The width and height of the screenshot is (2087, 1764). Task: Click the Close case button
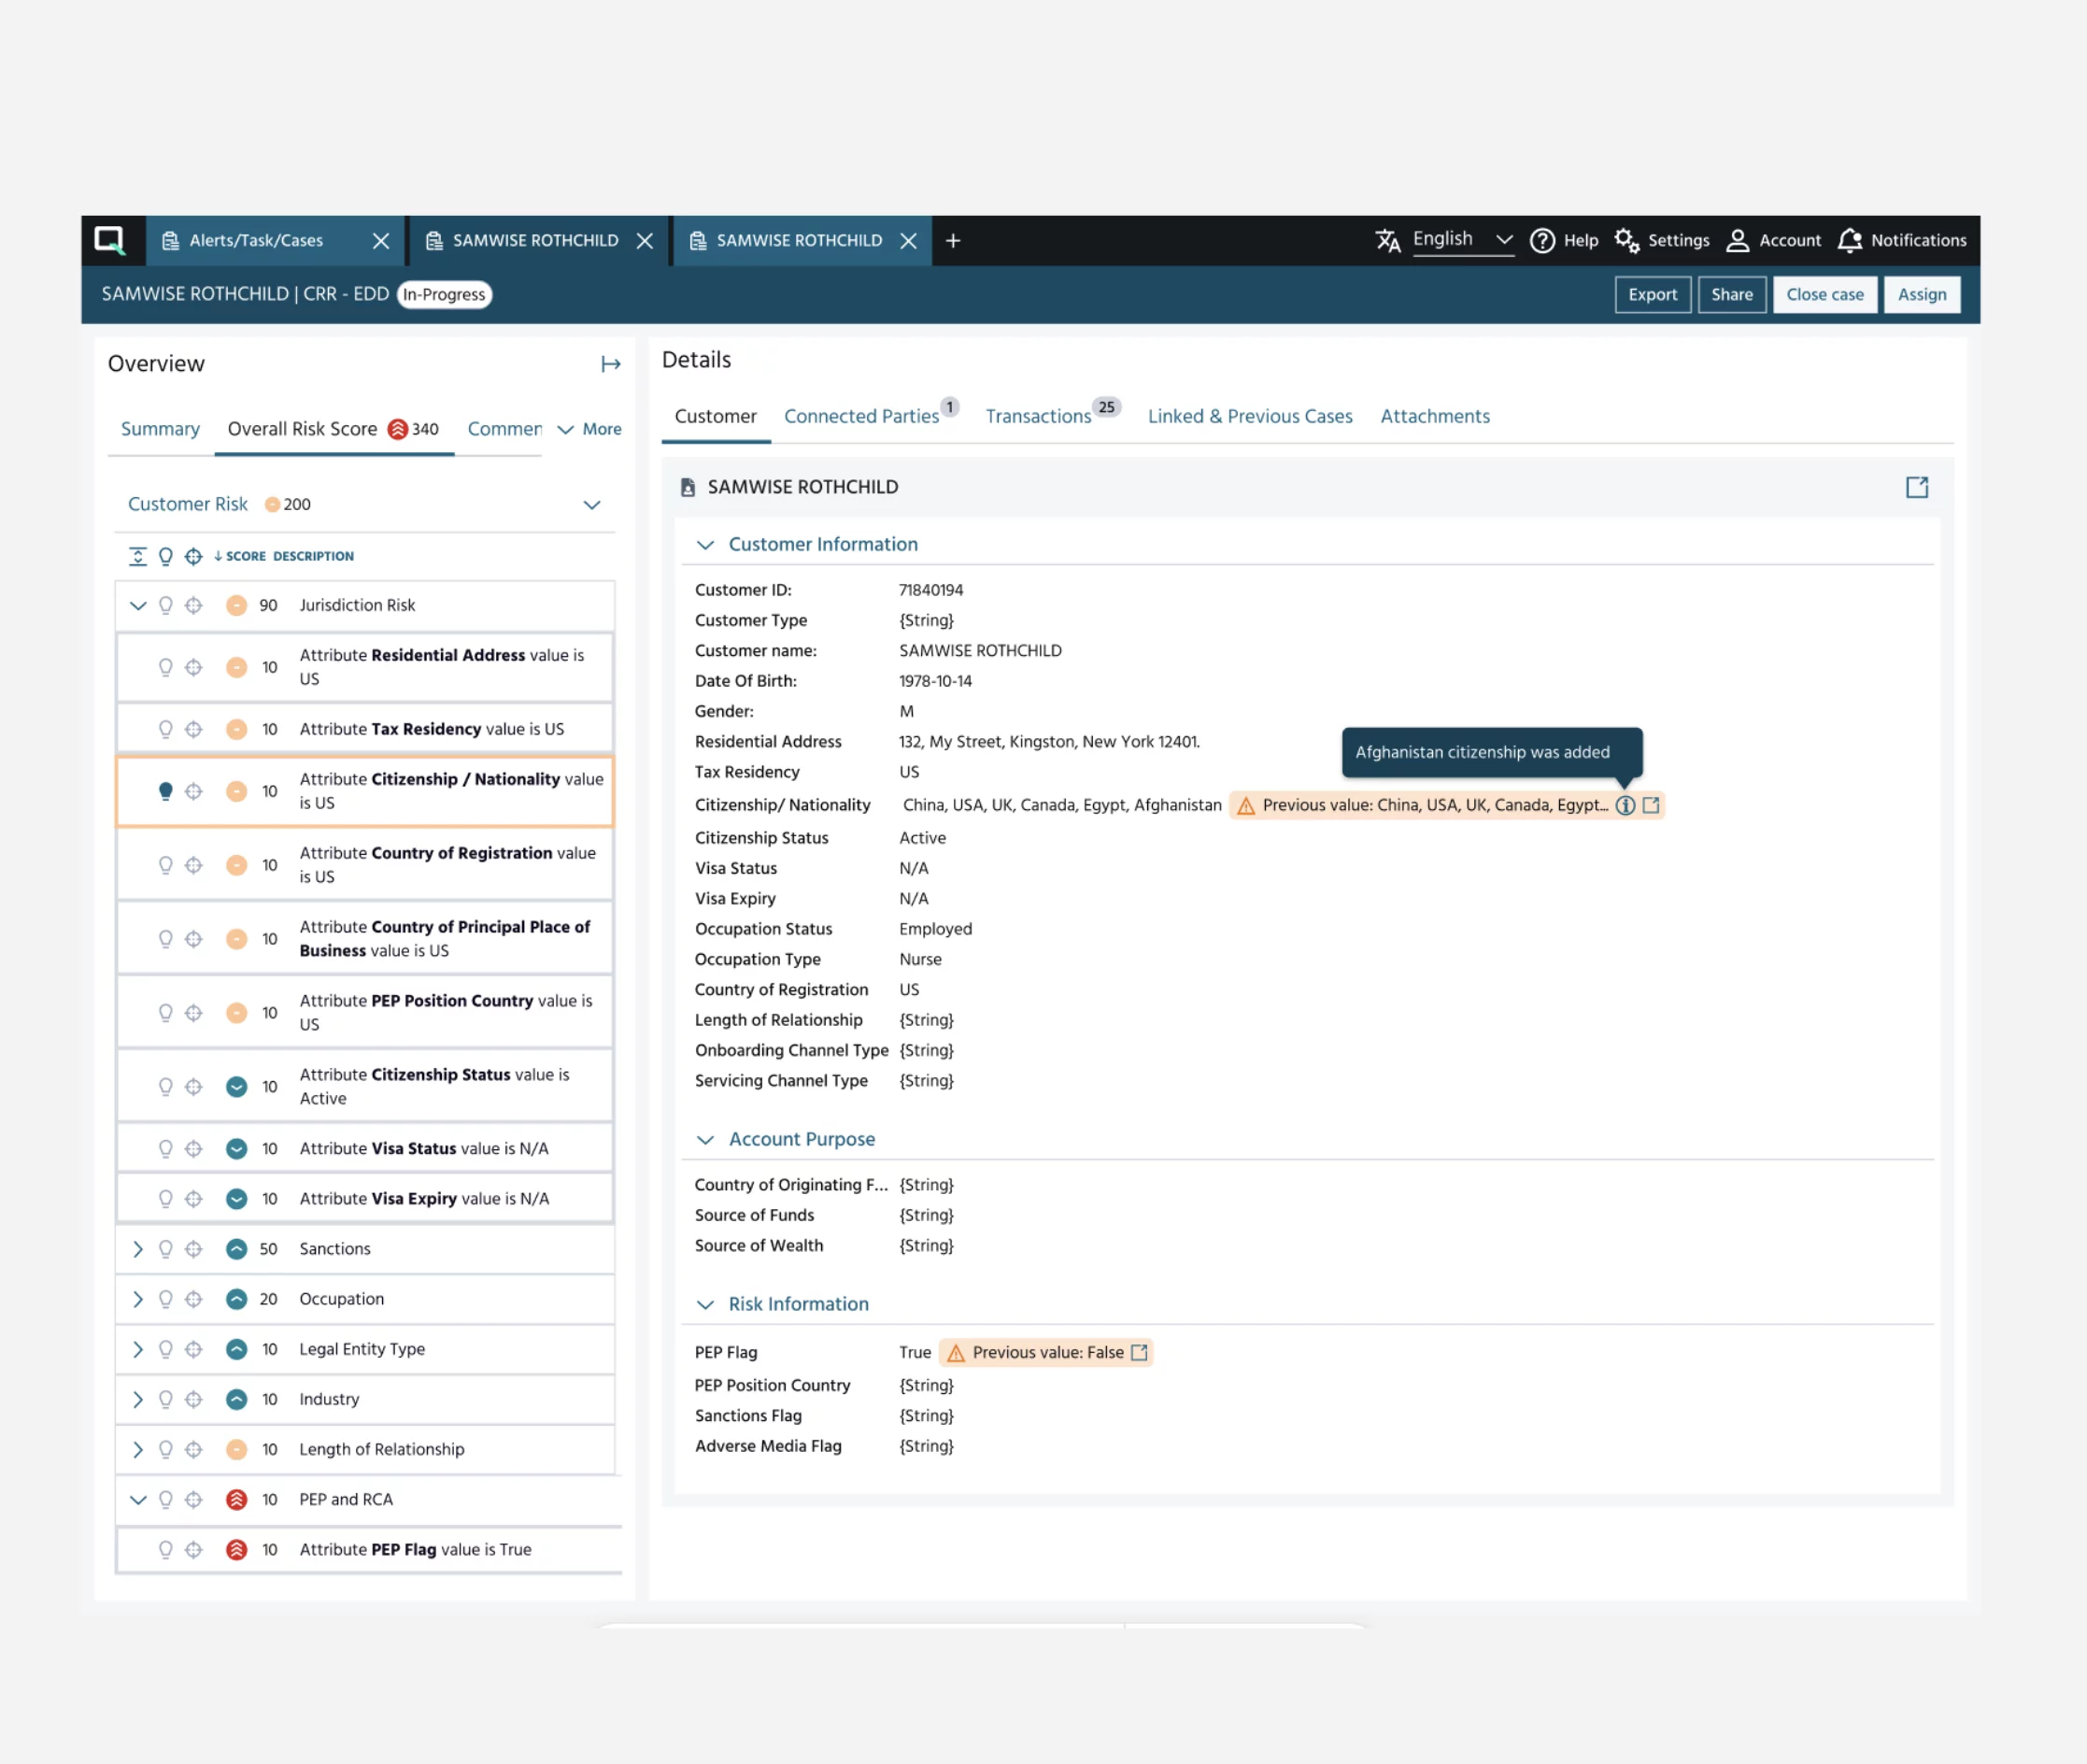pos(1824,294)
